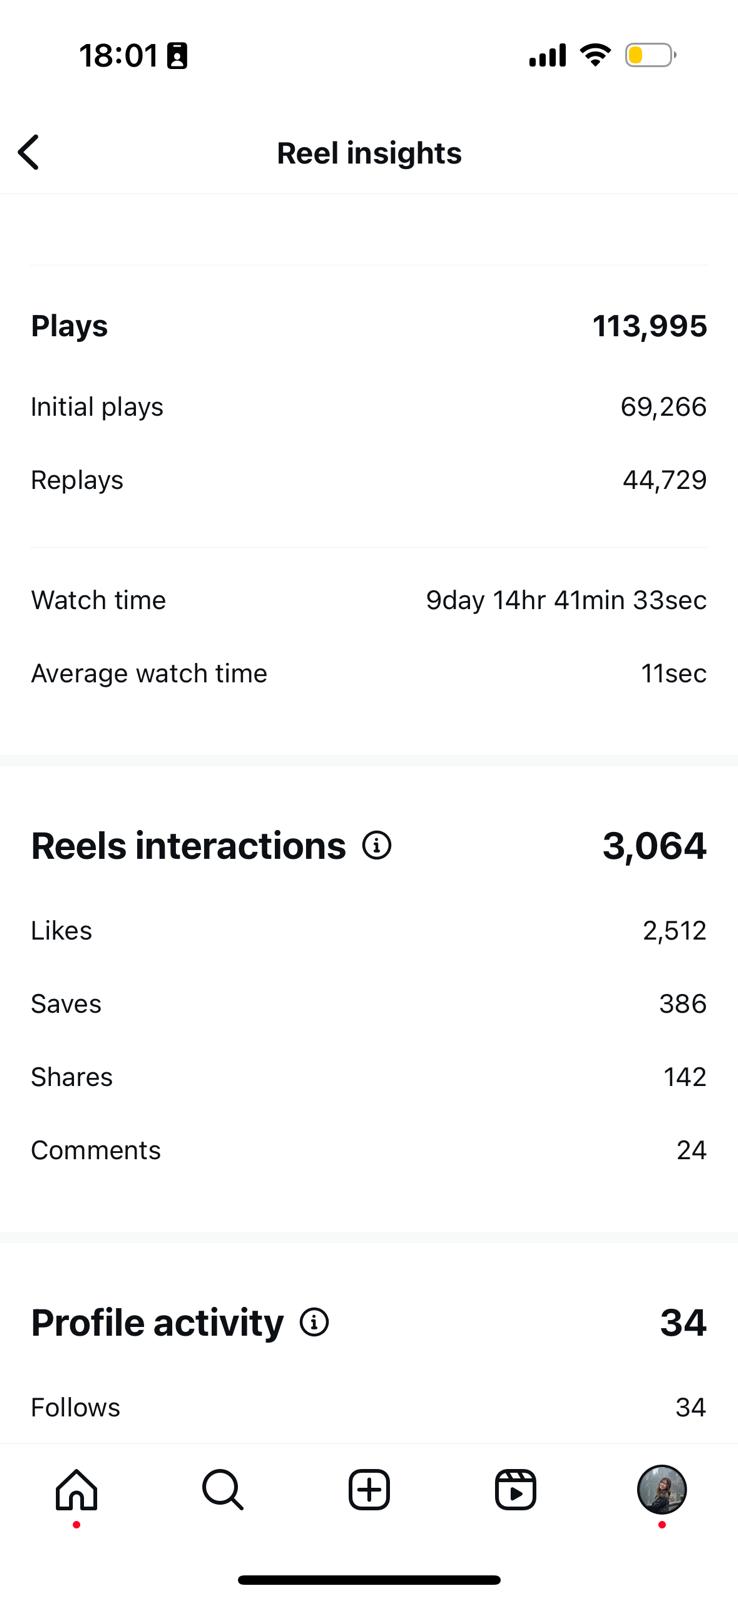Tap the Comments count row
Image resolution: width=738 pixels, height=1600 pixels.
click(369, 1150)
